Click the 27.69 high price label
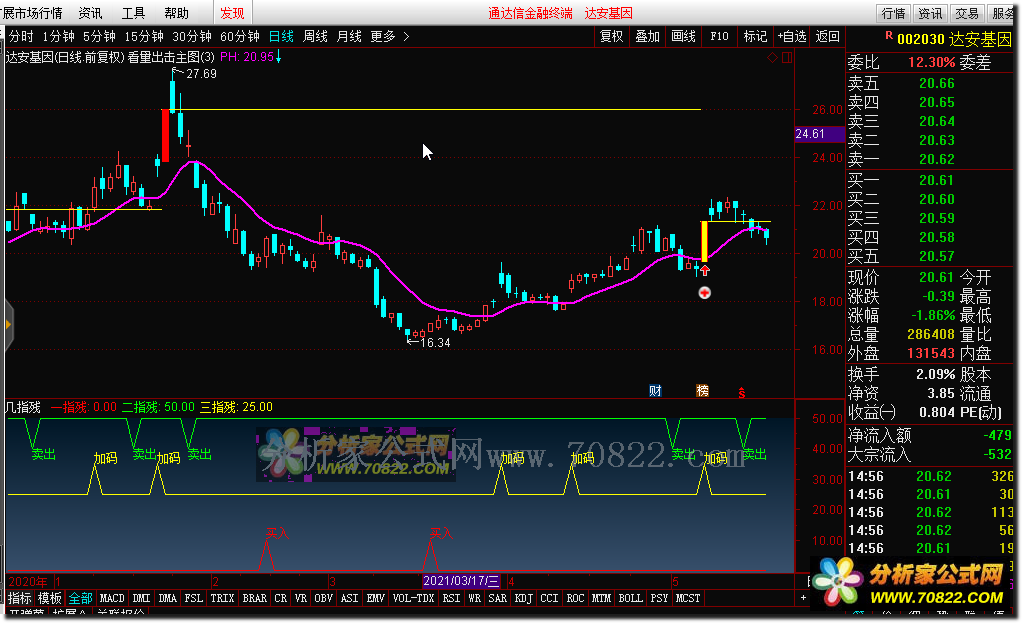 201,74
